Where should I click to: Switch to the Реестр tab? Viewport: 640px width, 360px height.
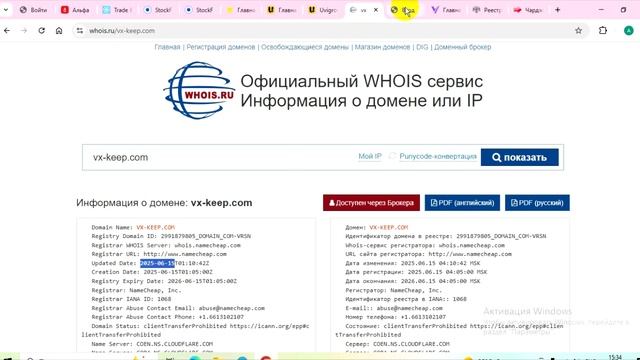(x=487, y=10)
